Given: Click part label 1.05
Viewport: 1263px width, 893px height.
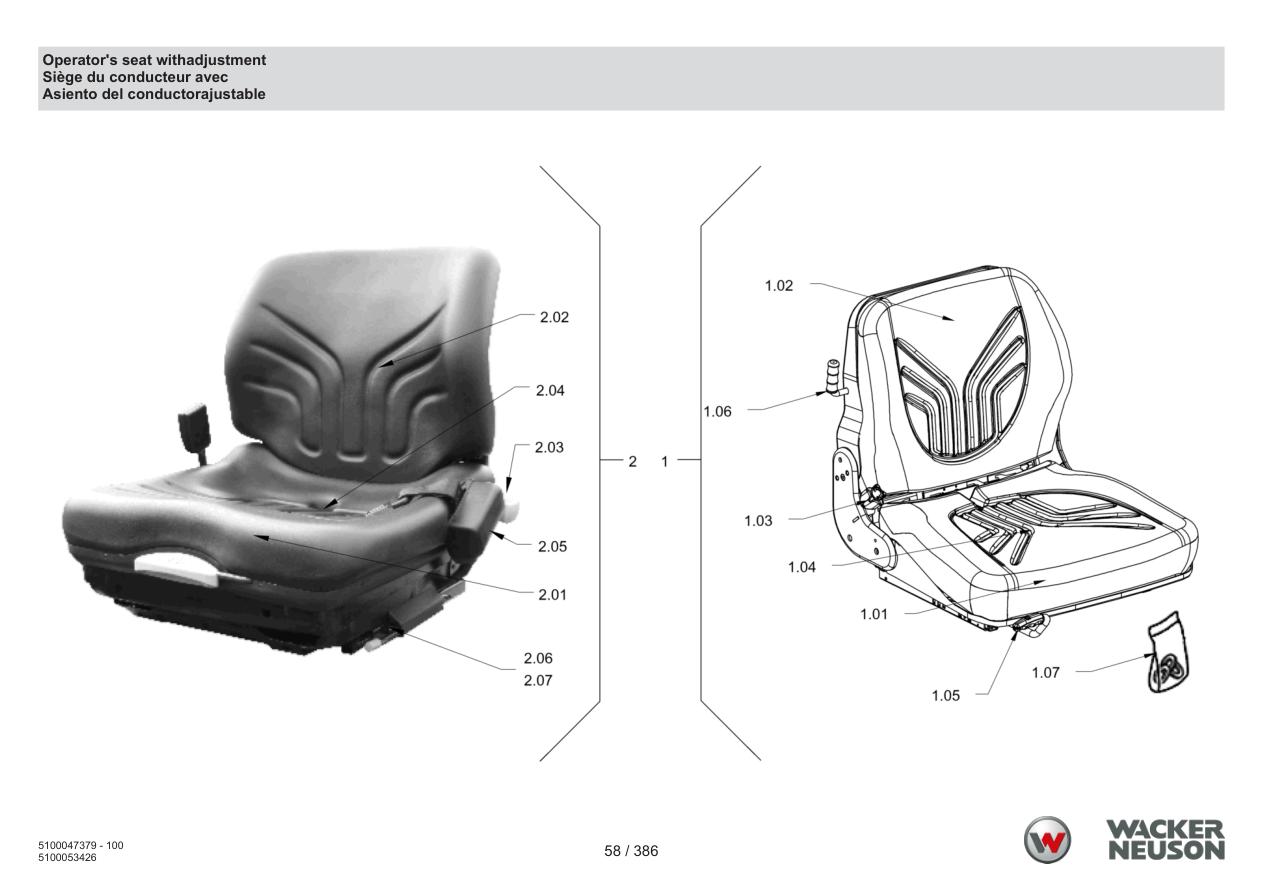Looking at the screenshot, I should coord(946,696).
